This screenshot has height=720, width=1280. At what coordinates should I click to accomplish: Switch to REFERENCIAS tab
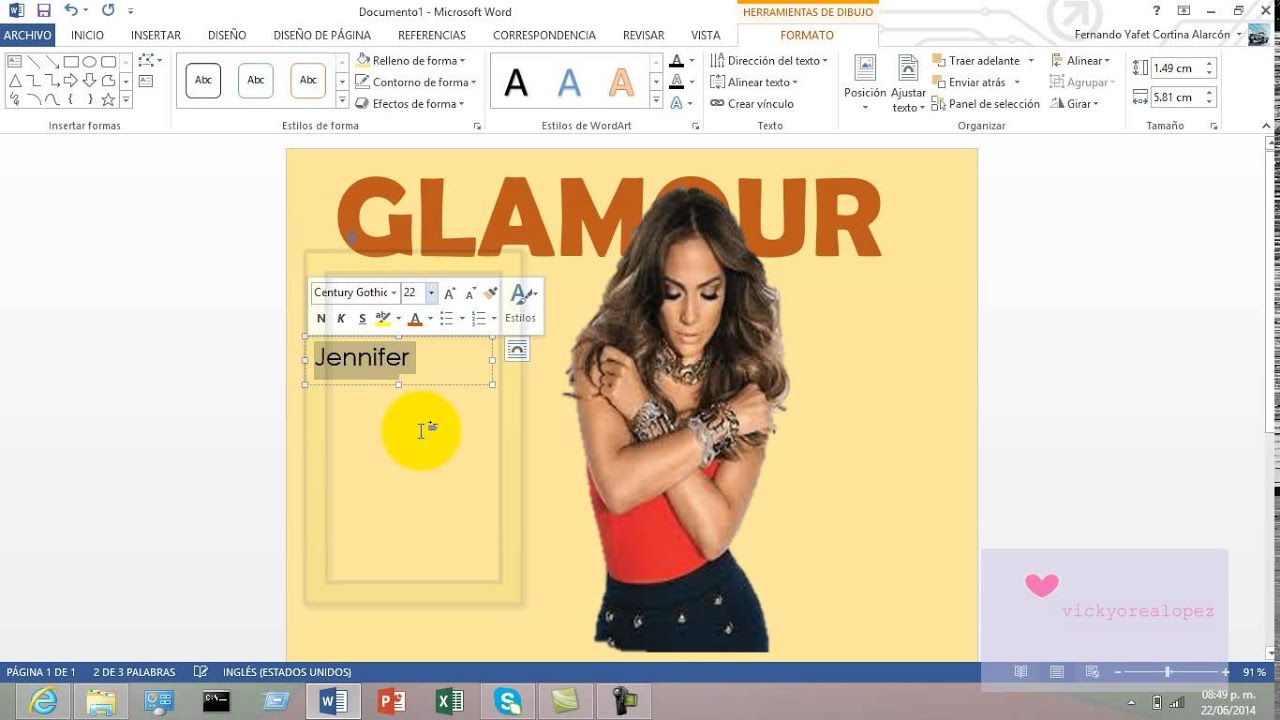(x=432, y=35)
